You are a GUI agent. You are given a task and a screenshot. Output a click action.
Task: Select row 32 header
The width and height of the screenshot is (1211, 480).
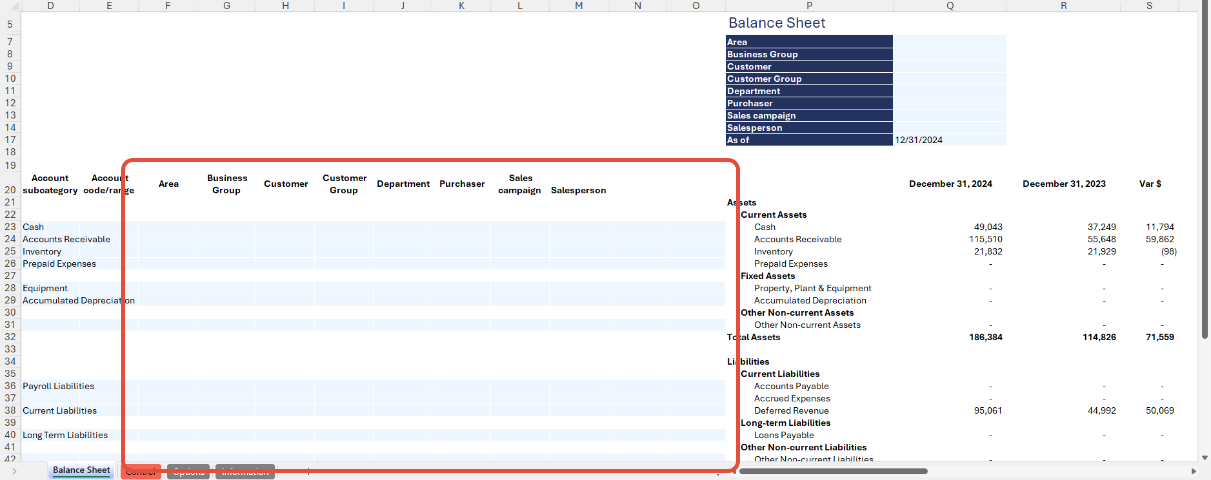click(x=10, y=337)
